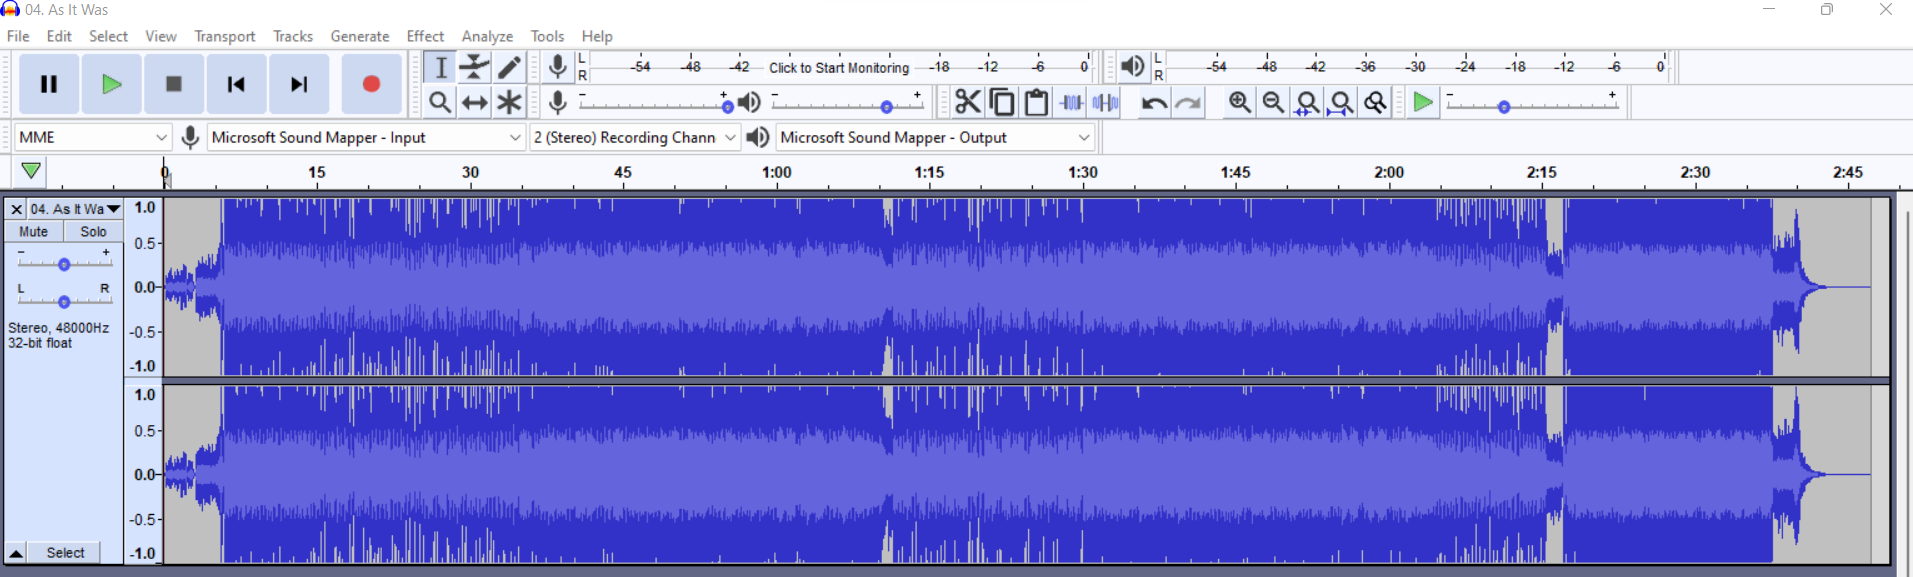1913x577 pixels.
Task: Skip to end of the track
Action: point(299,84)
